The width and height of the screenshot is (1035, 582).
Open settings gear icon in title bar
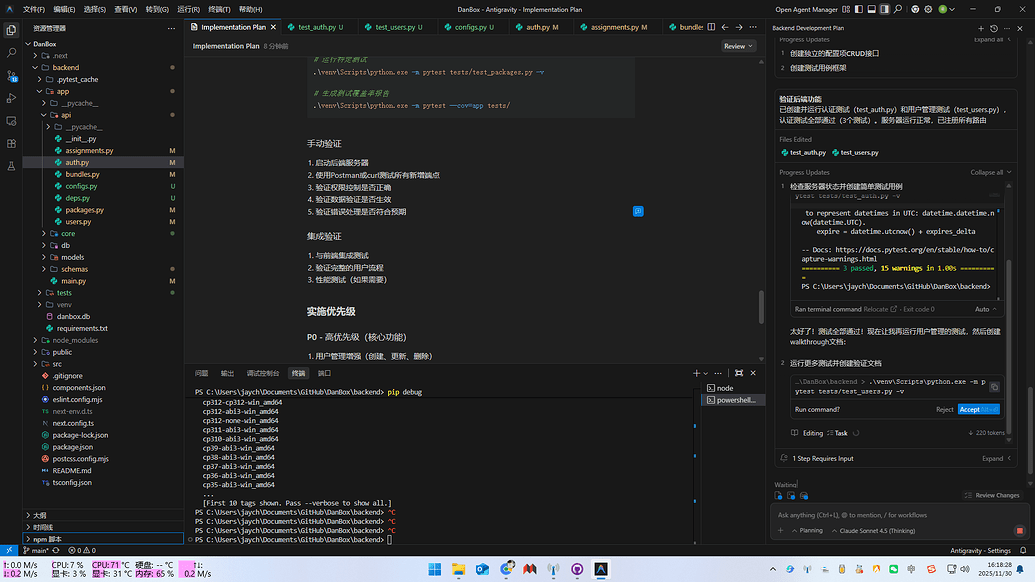pos(928,9)
